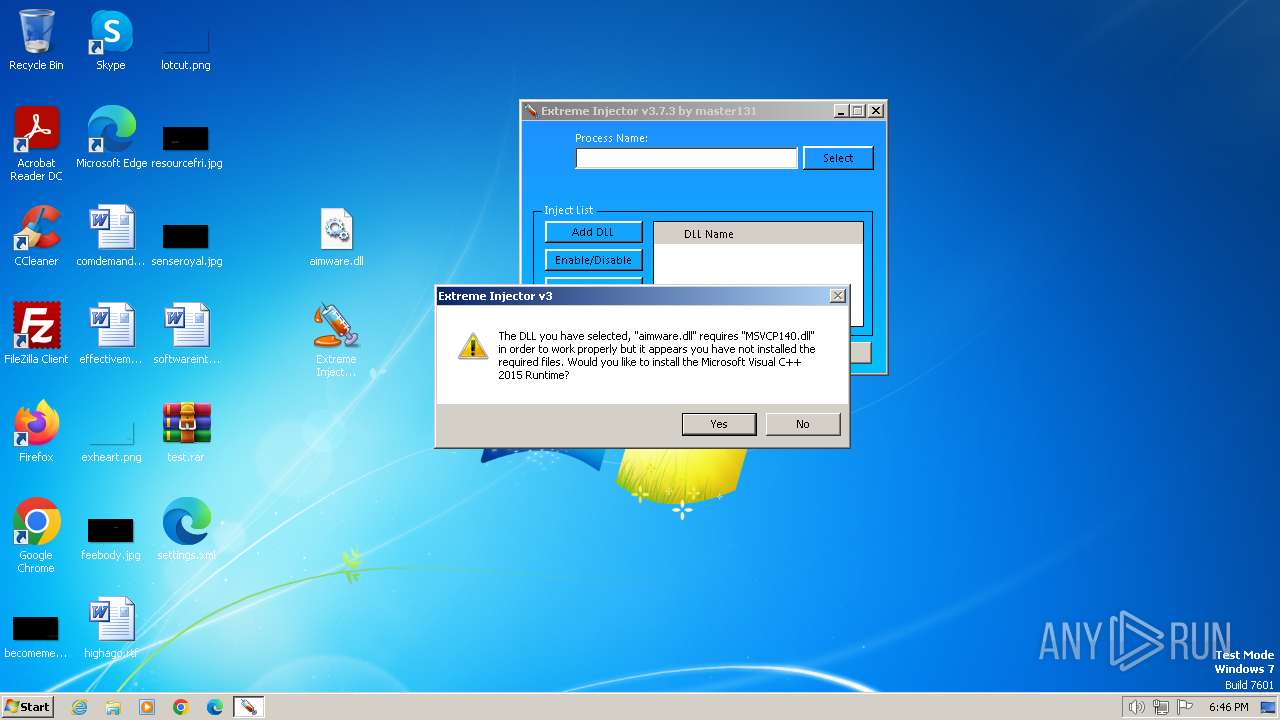The image size is (1280, 720).
Task: Open File Explorer from the taskbar
Action: [x=113, y=707]
